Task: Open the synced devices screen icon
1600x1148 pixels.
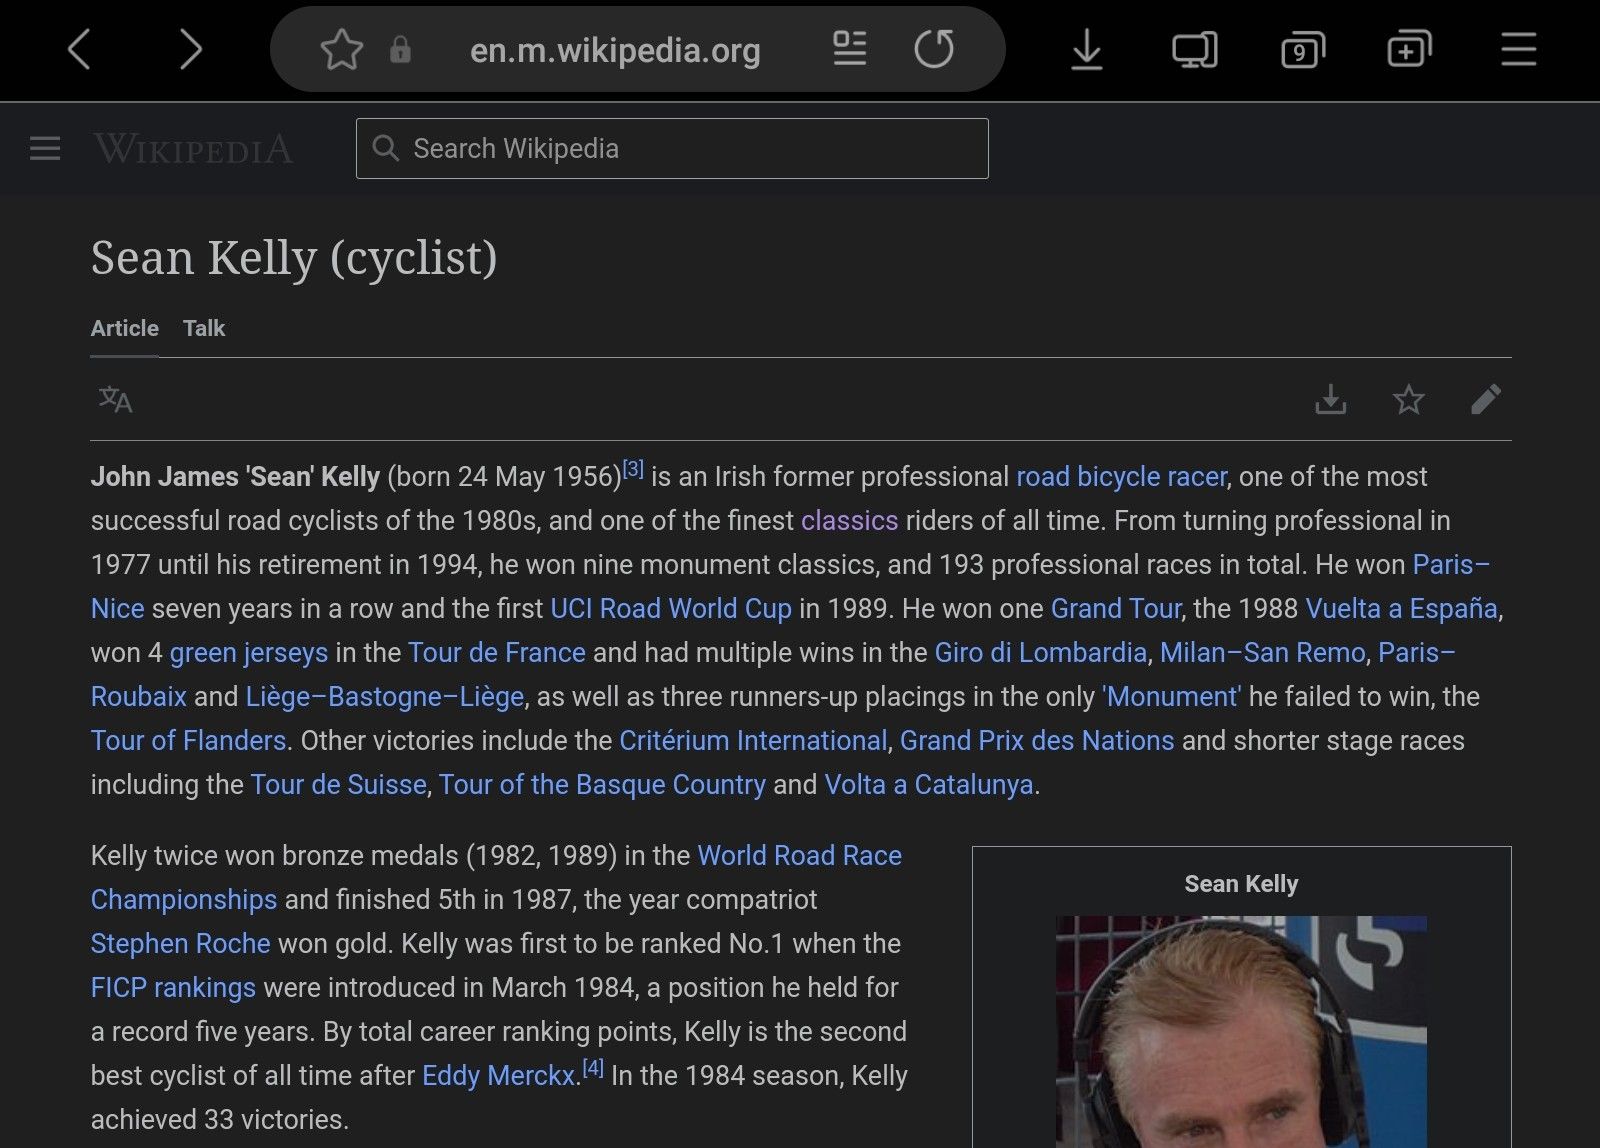Action: [1194, 50]
